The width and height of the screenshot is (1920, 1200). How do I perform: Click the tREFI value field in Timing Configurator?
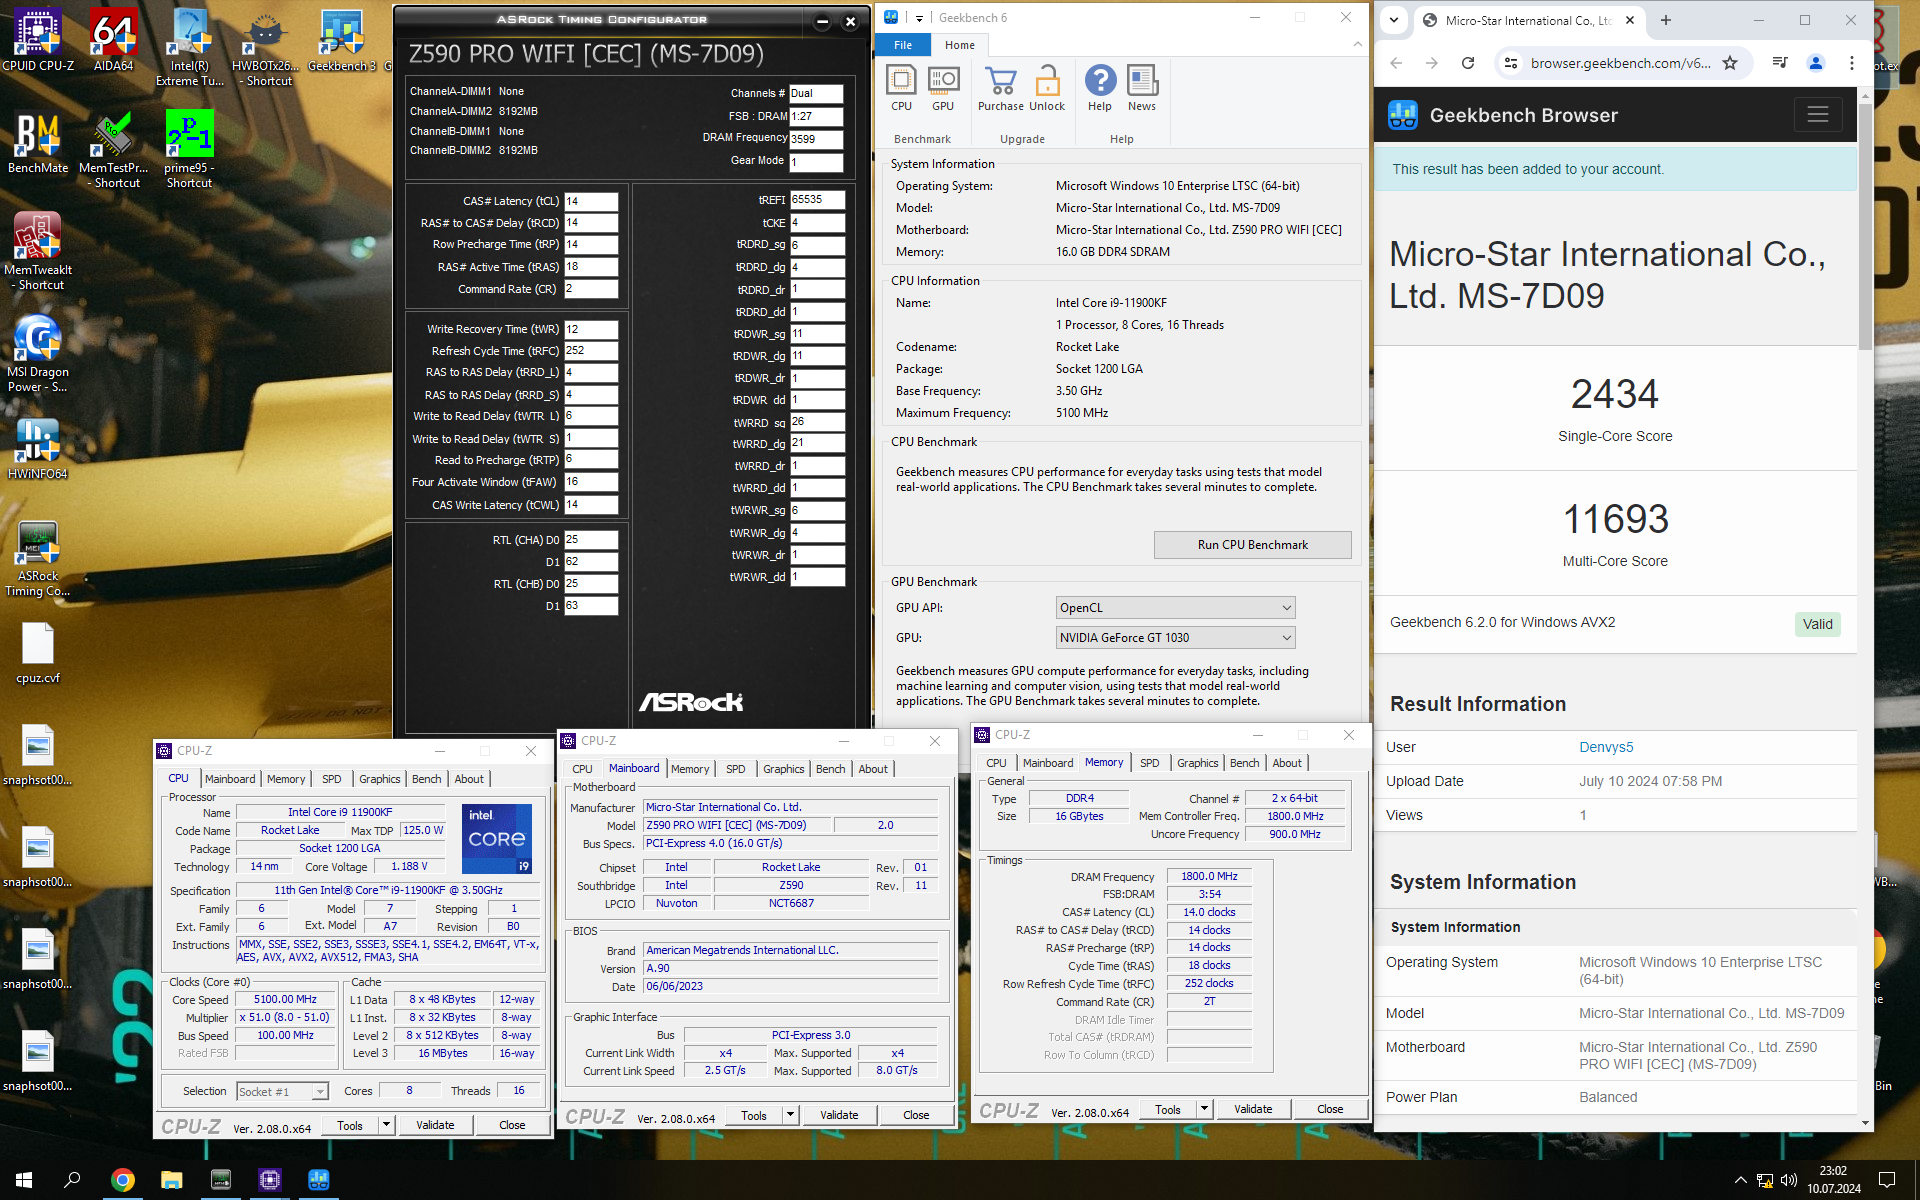point(817,200)
